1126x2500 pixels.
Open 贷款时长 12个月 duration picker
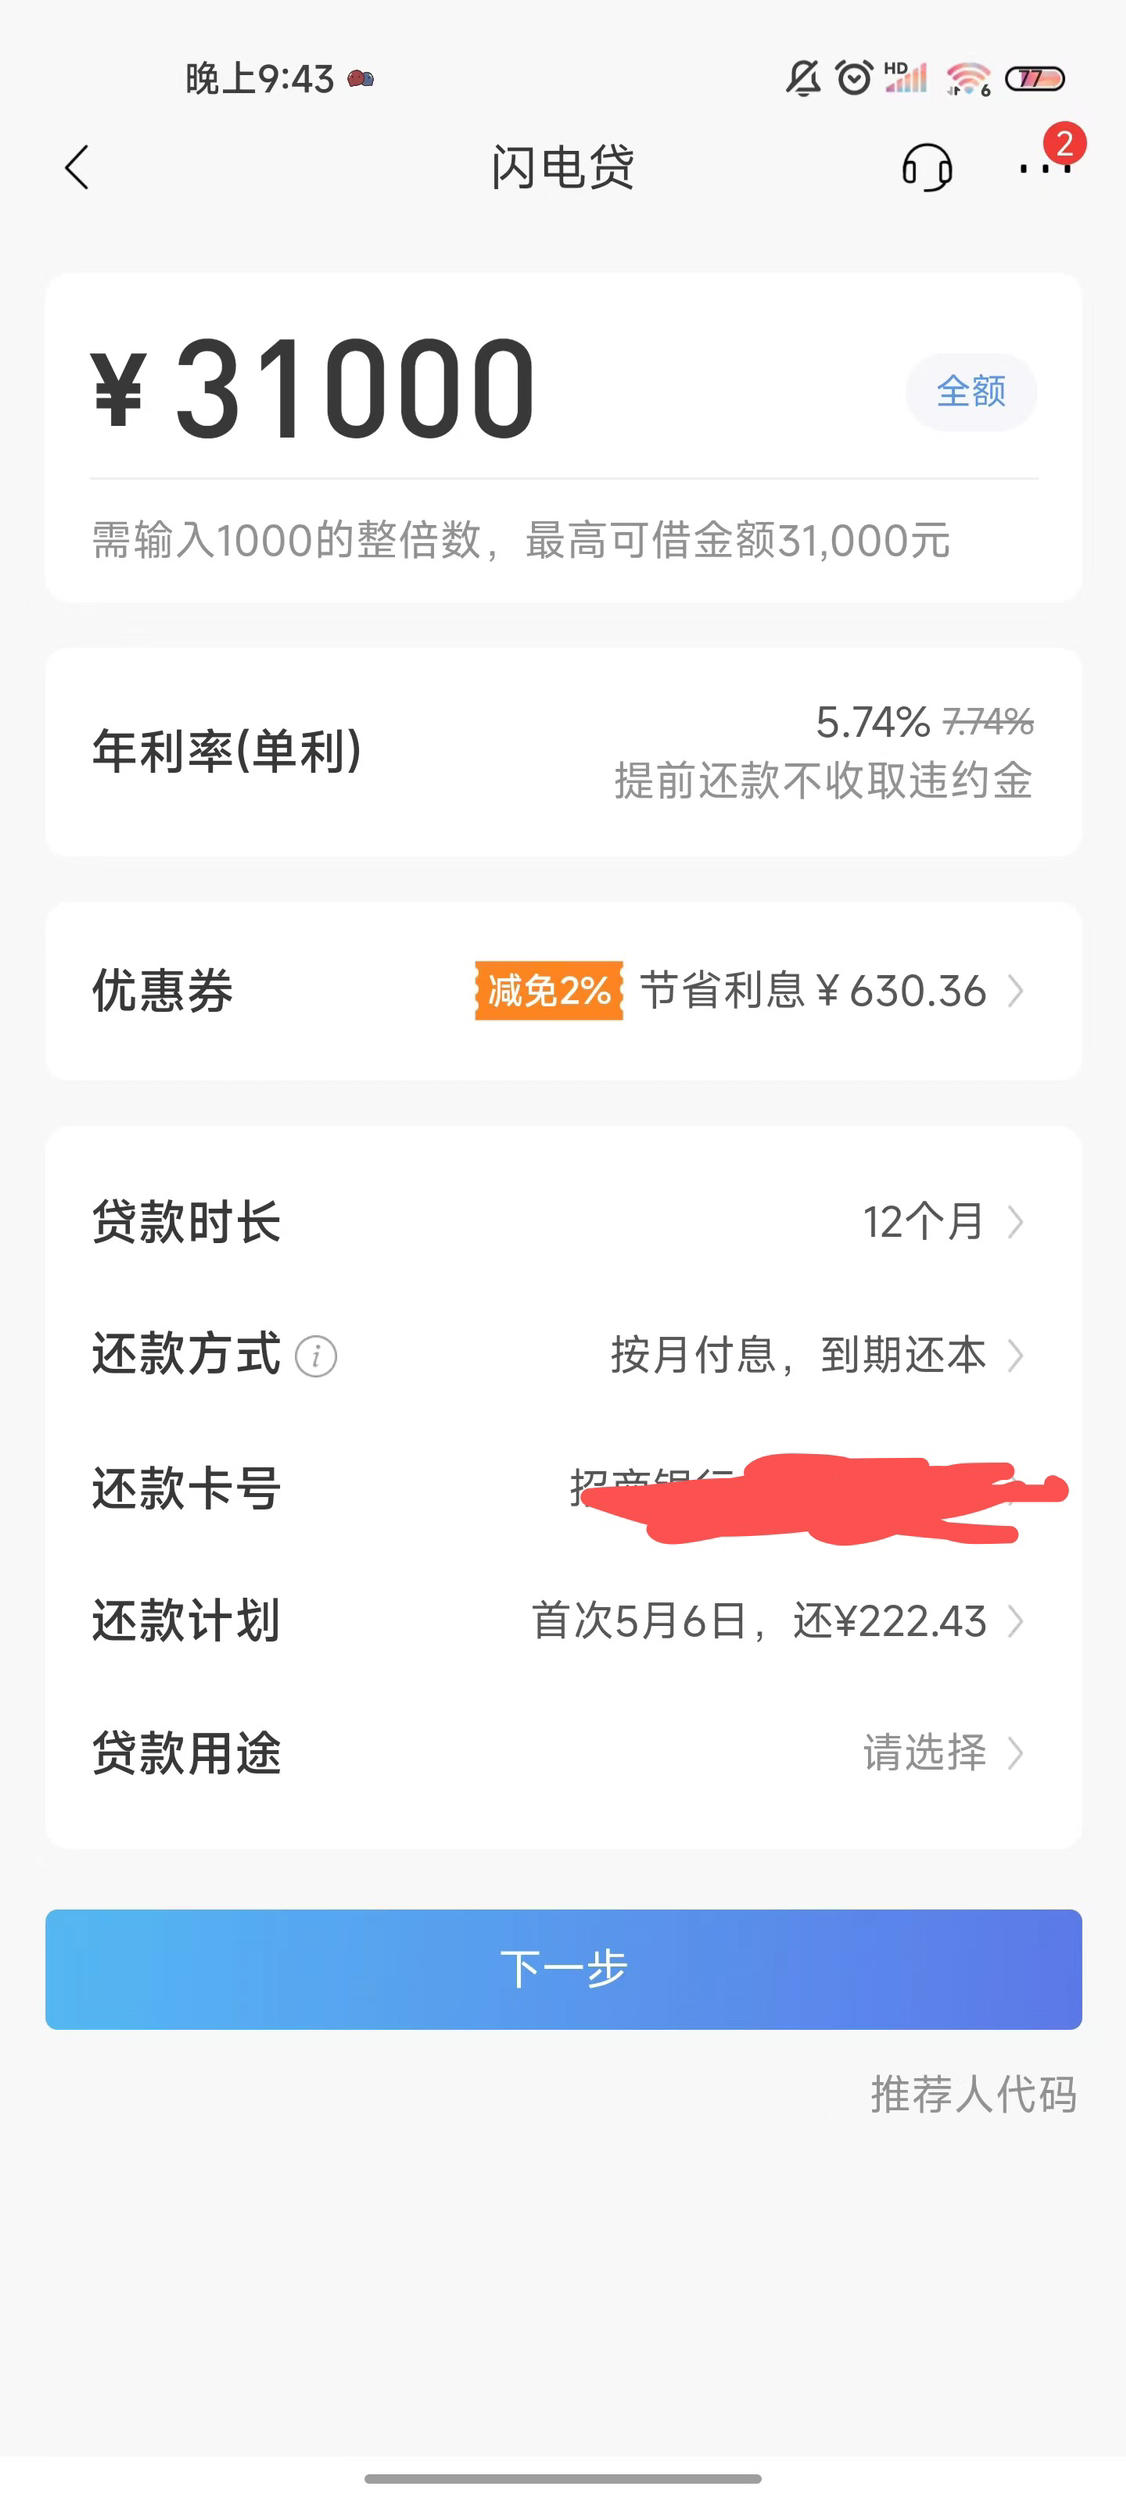563,1222
